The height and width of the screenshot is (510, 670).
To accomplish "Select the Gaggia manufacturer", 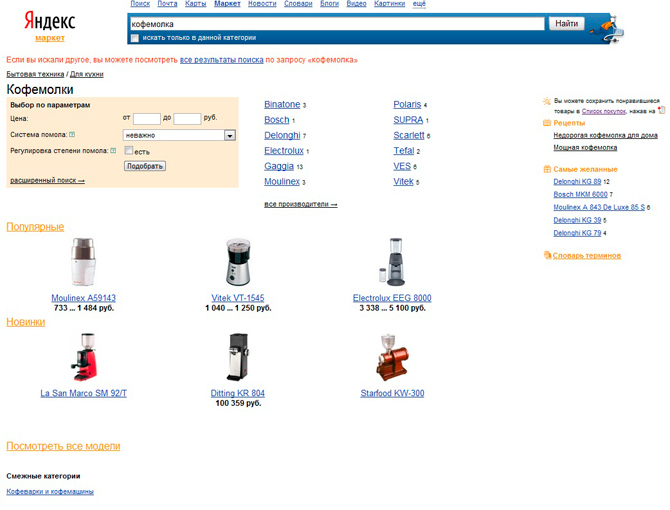I will pyautogui.click(x=279, y=166).
